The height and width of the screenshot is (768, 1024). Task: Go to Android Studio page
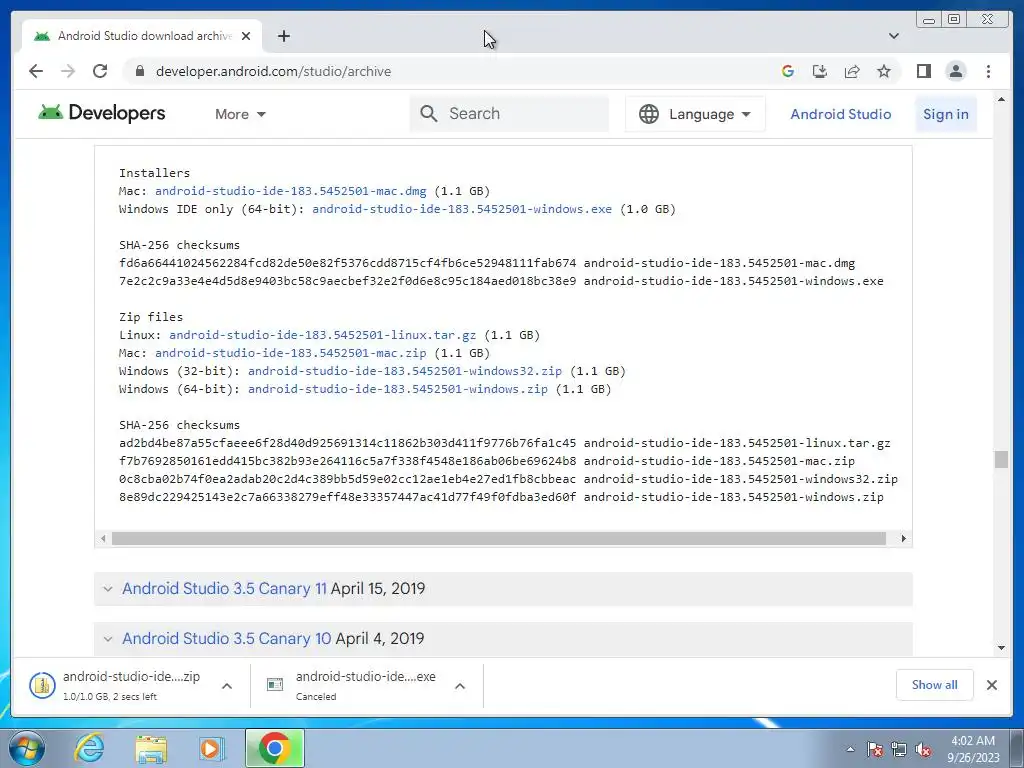pyautogui.click(x=840, y=114)
